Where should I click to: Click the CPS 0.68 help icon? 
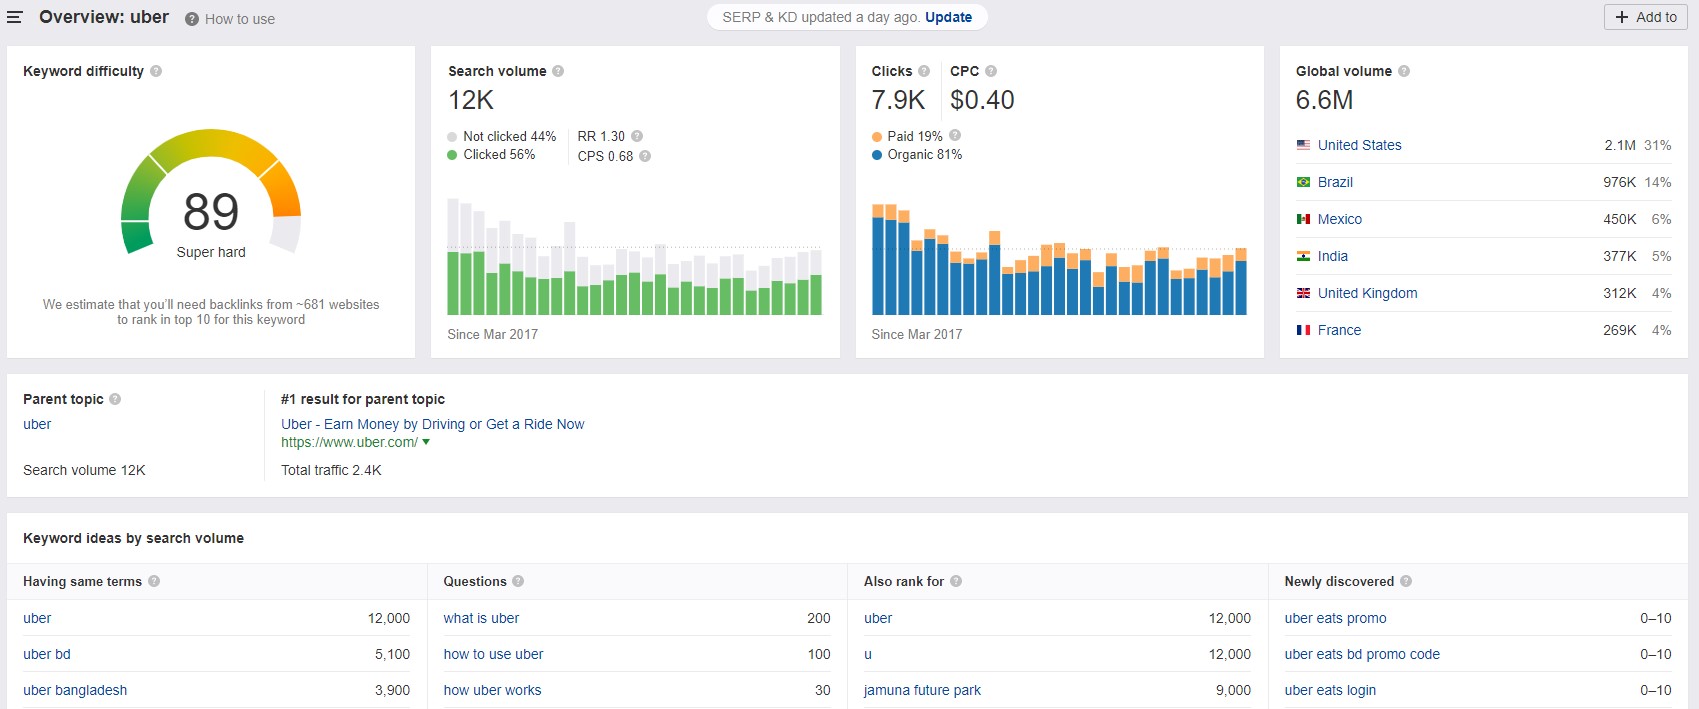(x=645, y=156)
